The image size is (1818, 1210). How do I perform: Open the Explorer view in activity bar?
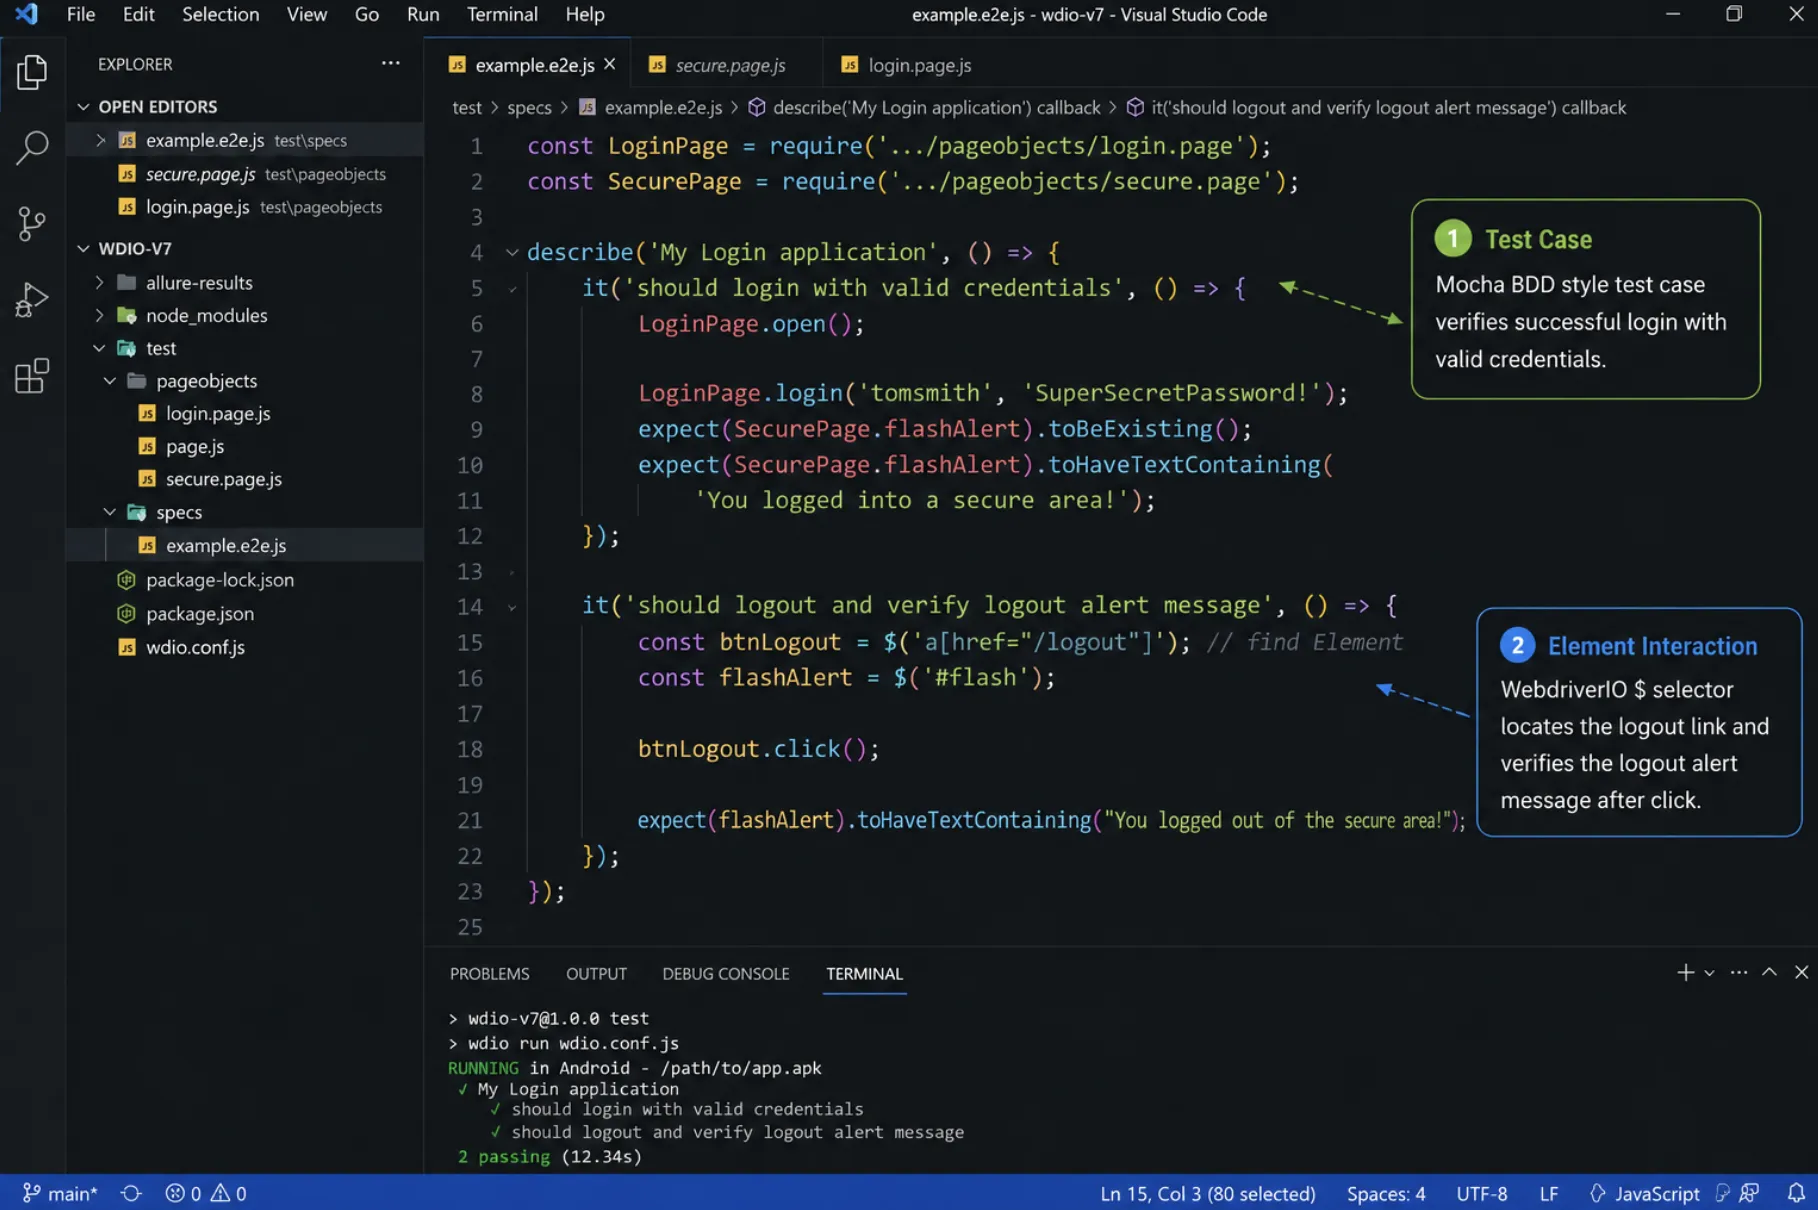pyautogui.click(x=32, y=72)
